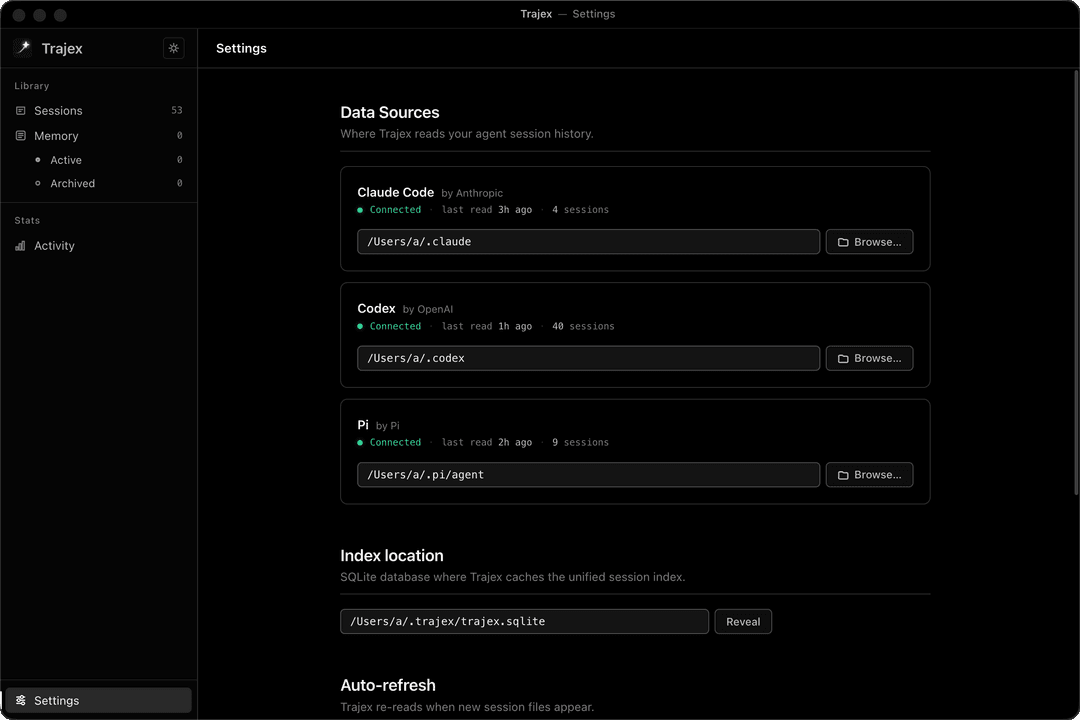The width and height of the screenshot is (1080, 720).
Task: Click 'last read 3h ago' text
Action: 487,210
